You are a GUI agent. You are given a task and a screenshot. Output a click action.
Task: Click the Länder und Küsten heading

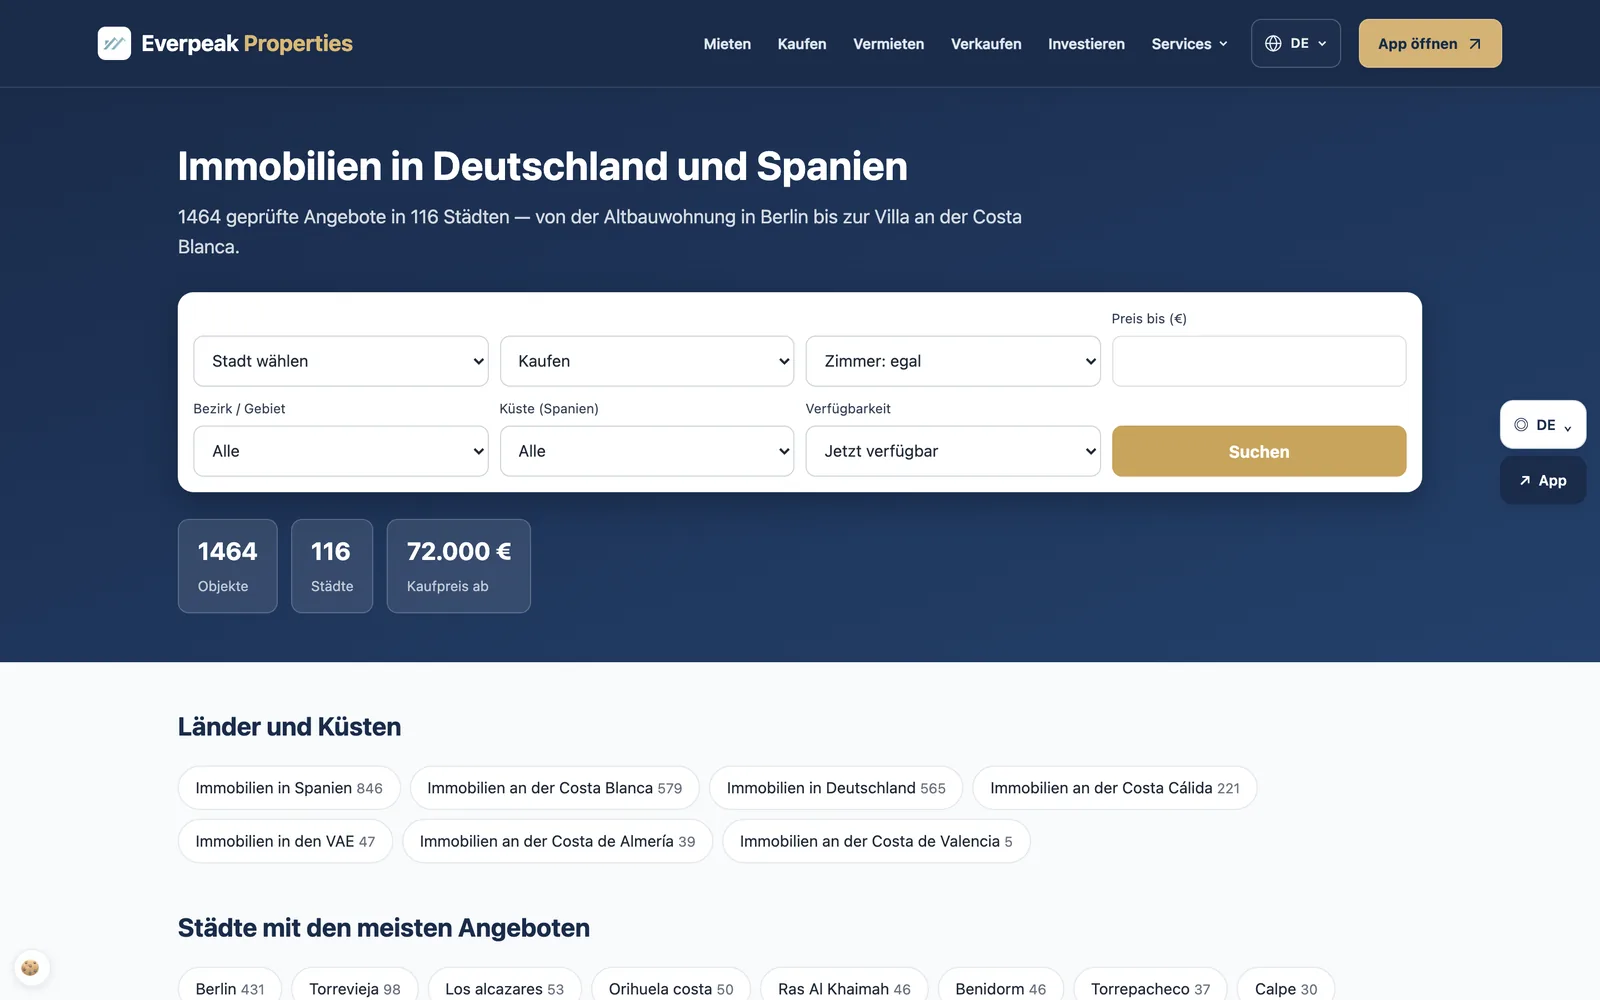pyautogui.click(x=289, y=727)
